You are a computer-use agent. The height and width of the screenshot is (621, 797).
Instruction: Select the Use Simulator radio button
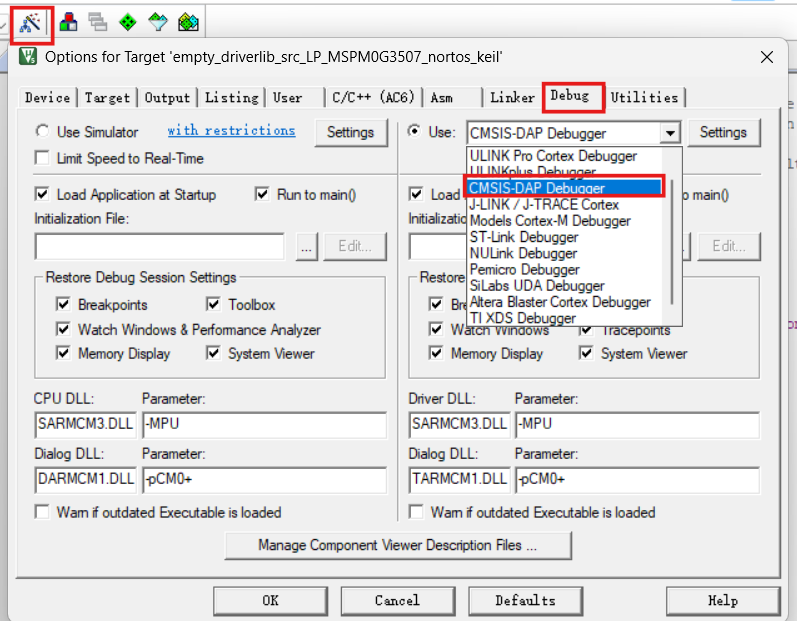43,132
